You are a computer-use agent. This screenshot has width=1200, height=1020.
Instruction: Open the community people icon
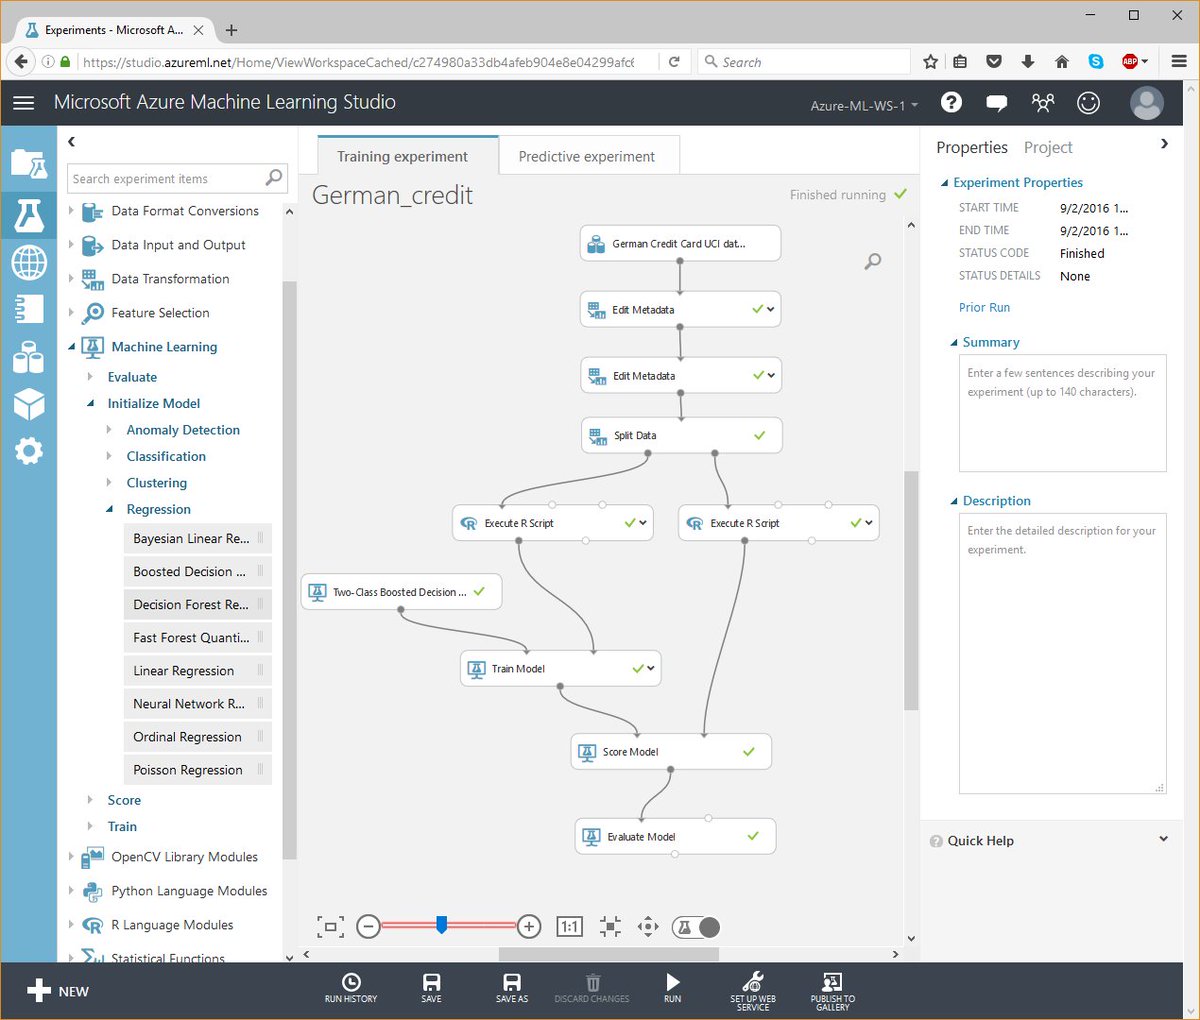click(1043, 103)
